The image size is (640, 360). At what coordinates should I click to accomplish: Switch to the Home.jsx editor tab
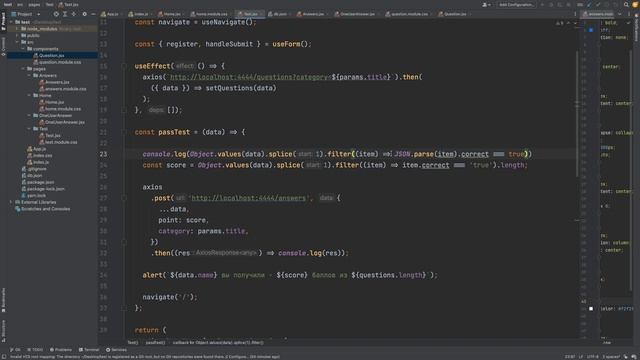[x=170, y=14]
